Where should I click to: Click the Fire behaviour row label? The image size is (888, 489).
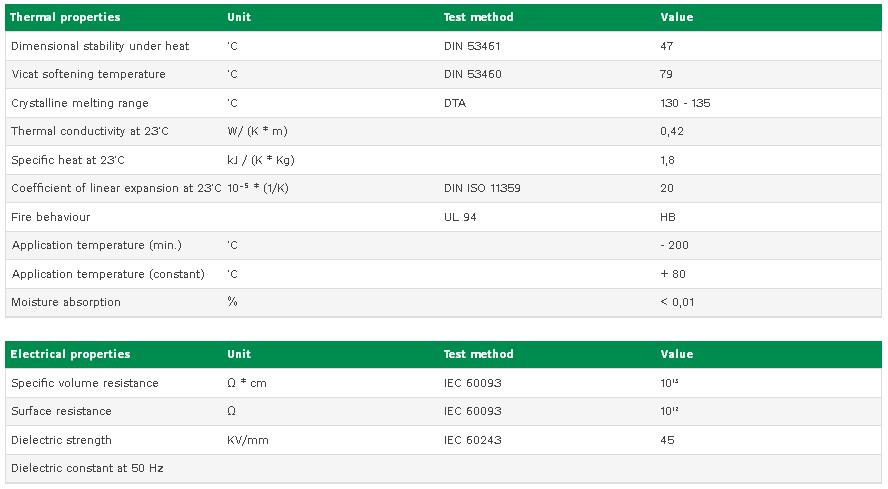[50, 217]
